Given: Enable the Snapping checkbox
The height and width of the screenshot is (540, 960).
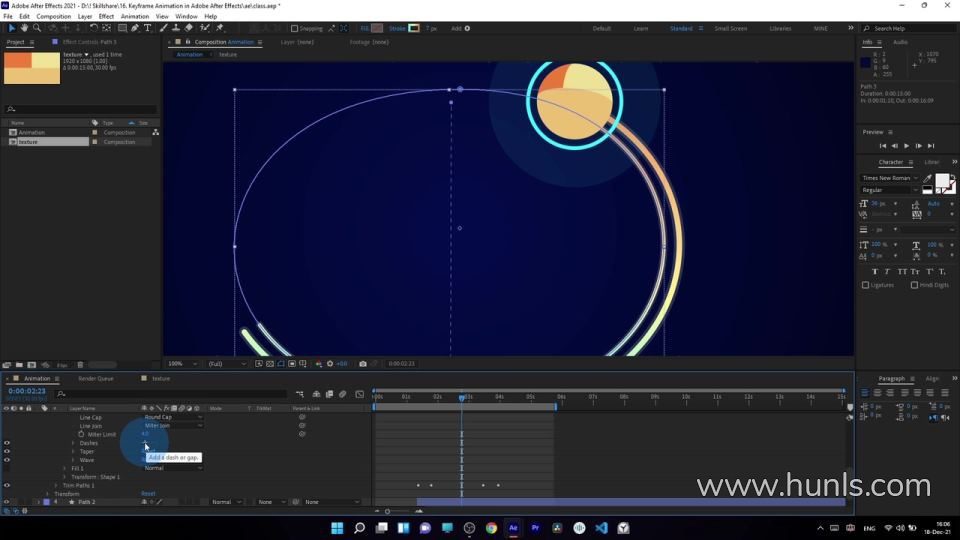Looking at the screenshot, I should 295,28.
